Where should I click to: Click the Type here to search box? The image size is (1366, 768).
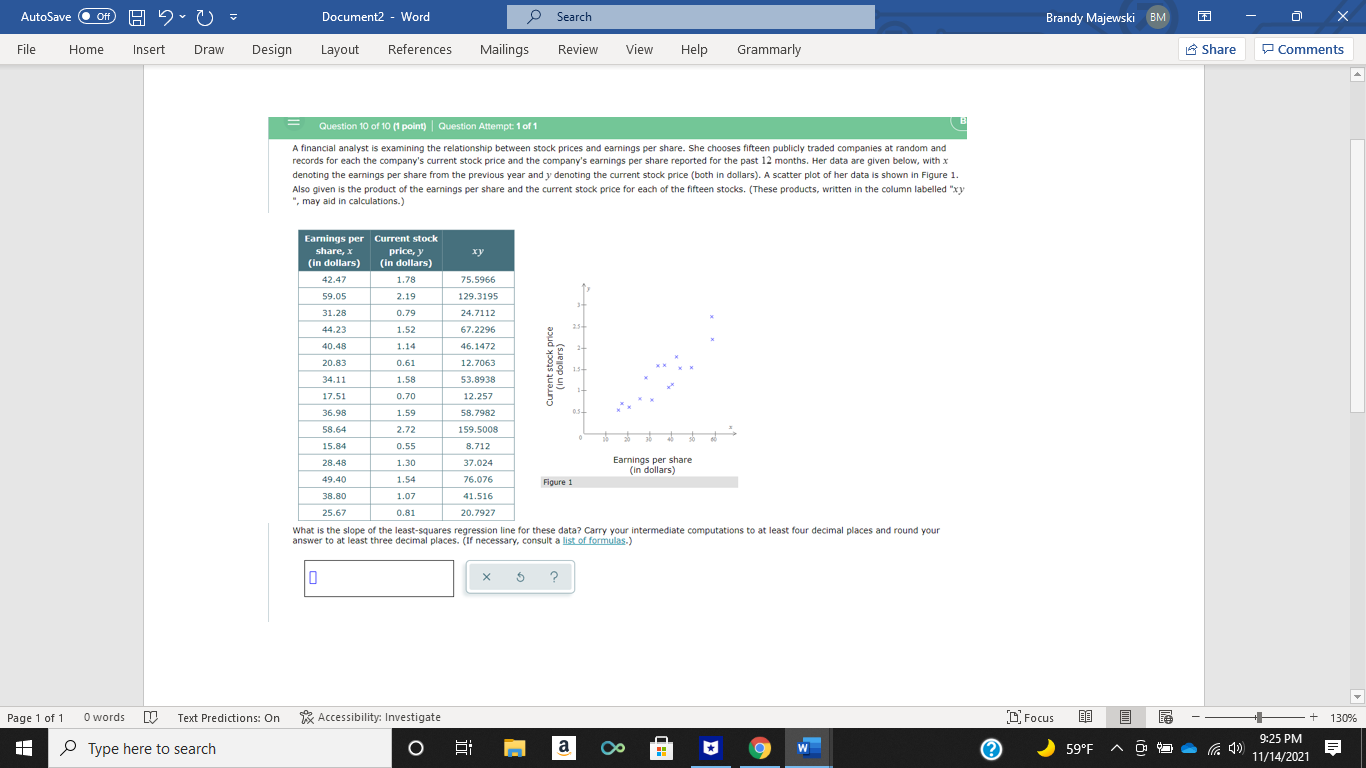point(219,748)
